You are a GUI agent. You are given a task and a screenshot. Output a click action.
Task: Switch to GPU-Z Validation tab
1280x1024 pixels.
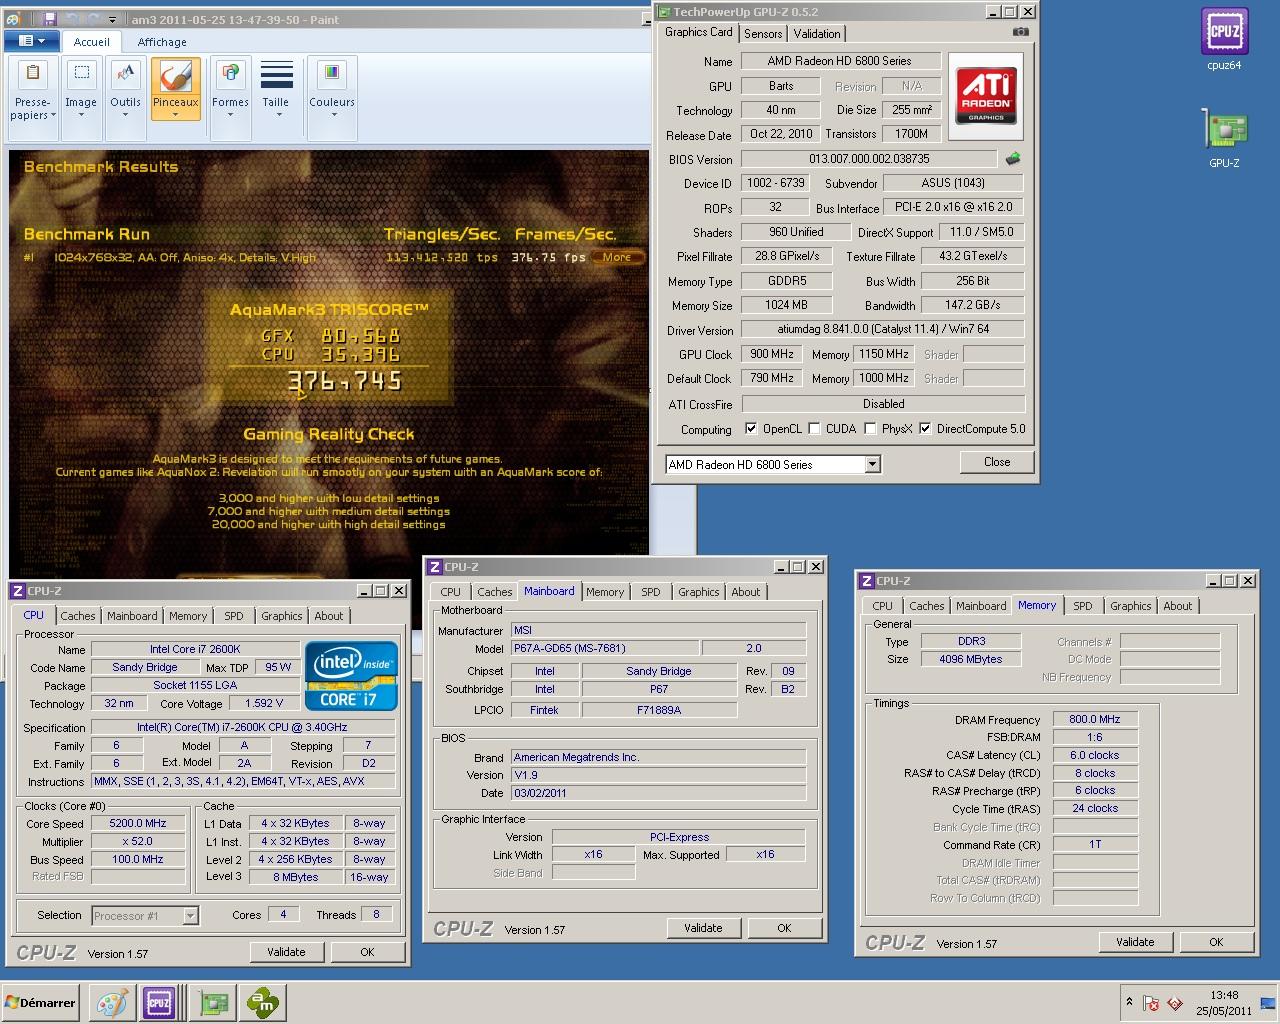coord(817,33)
